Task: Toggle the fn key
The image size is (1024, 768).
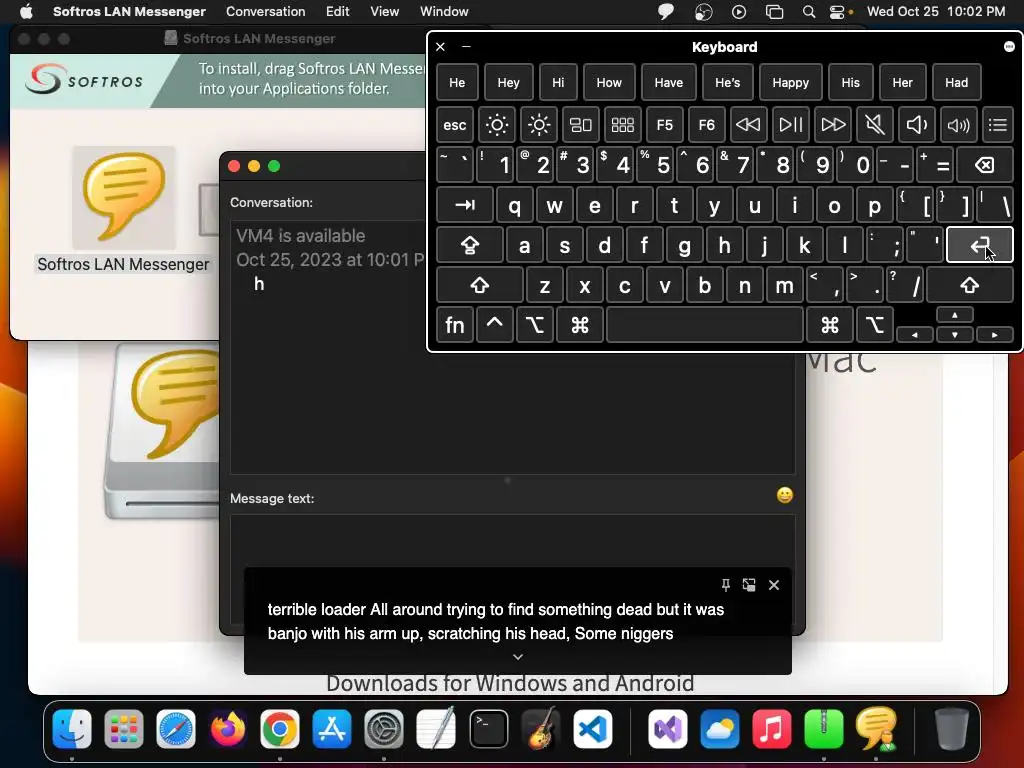Action: (455, 325)
